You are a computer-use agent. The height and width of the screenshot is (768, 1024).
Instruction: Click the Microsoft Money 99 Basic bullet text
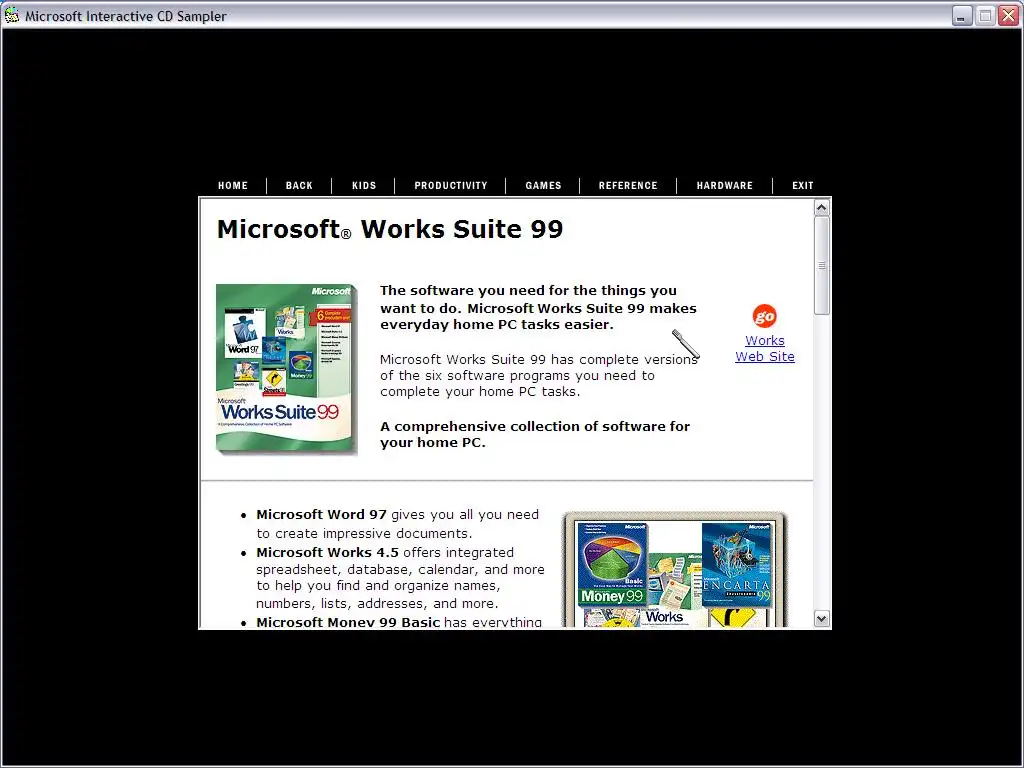(398, 622)
